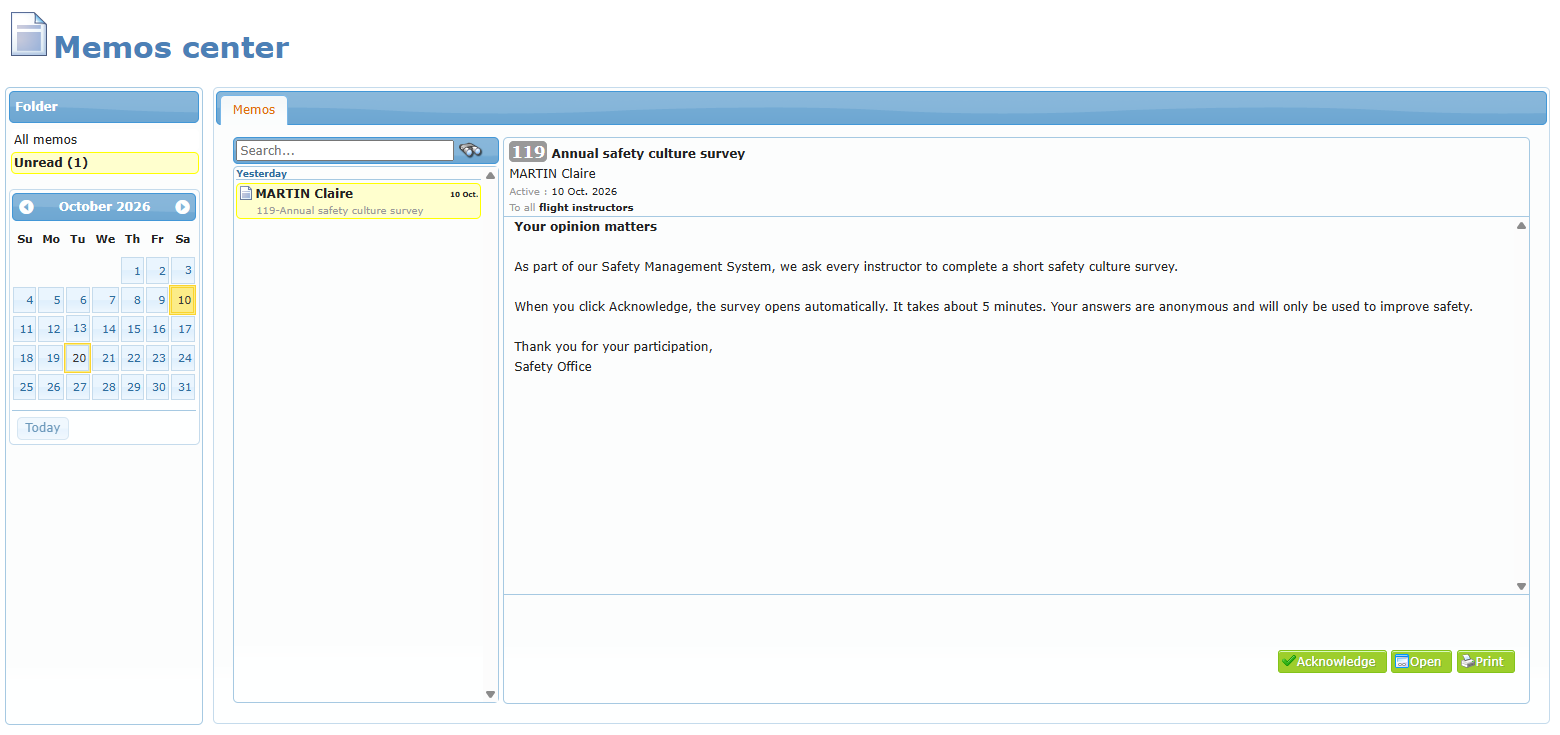Select October 20 in the calendar
Viewport: 1560px width, 735px height.
[x=78, y=358]
